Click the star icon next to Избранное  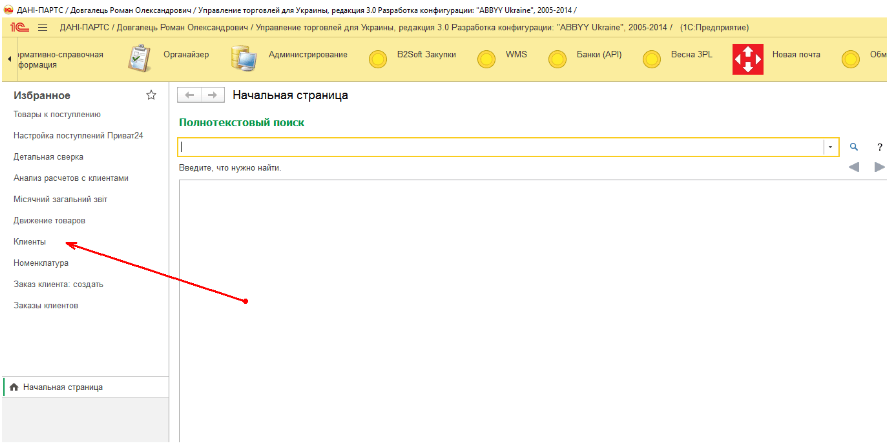[151, 95]
